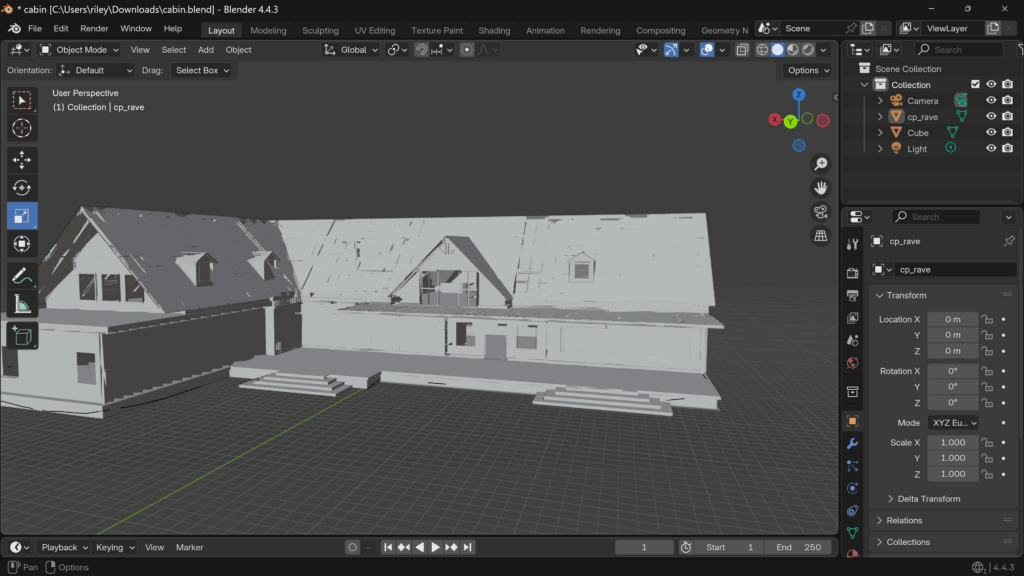Viewport: 1024px width, 576px height.
Task: Open rotation Mode XYZ Euler dropdown
Action: pos(953,423)
